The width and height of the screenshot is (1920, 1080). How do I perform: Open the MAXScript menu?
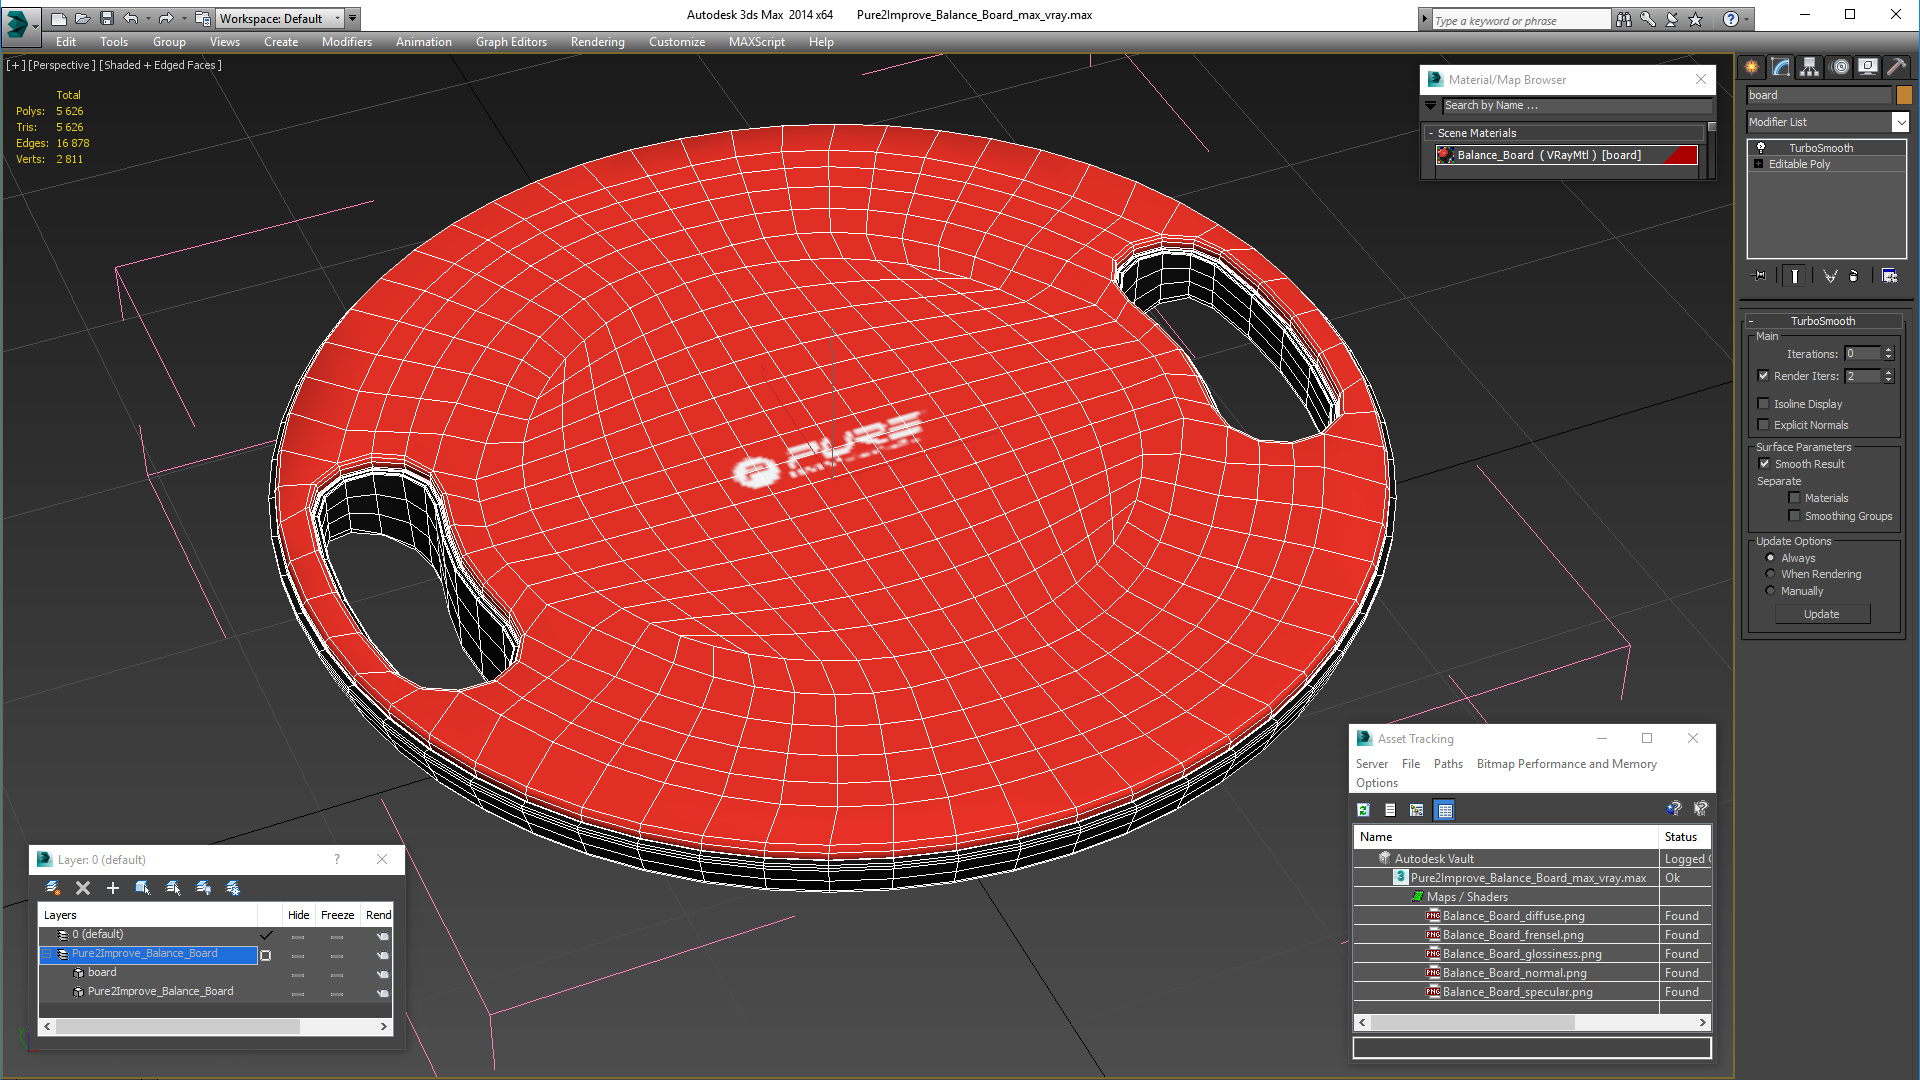click(756, 42)
